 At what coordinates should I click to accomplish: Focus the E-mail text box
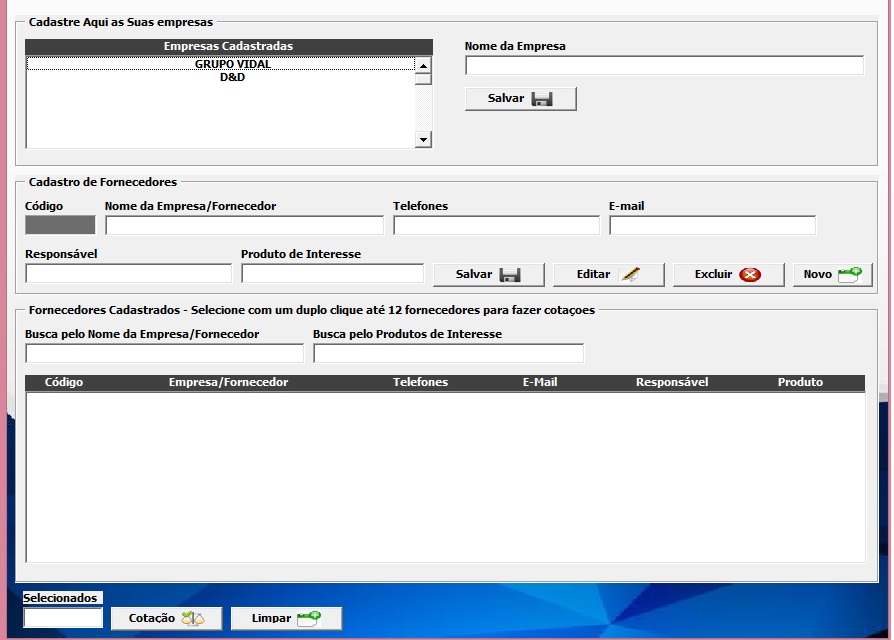click(713, 225)
